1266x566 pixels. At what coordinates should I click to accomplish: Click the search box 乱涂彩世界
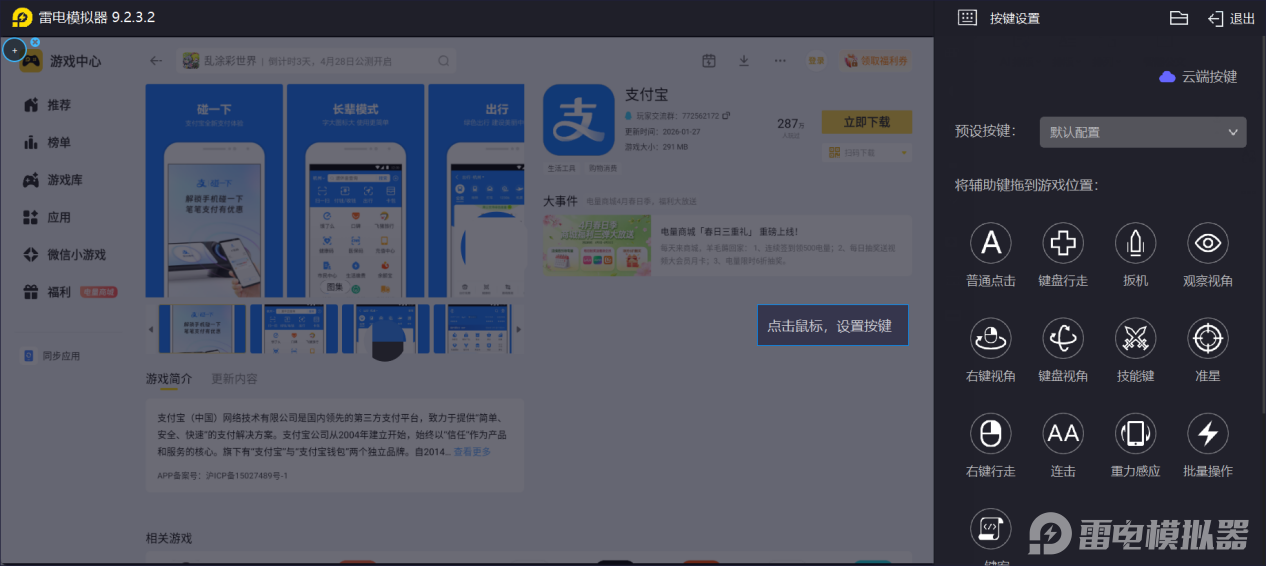click(316, 61)
